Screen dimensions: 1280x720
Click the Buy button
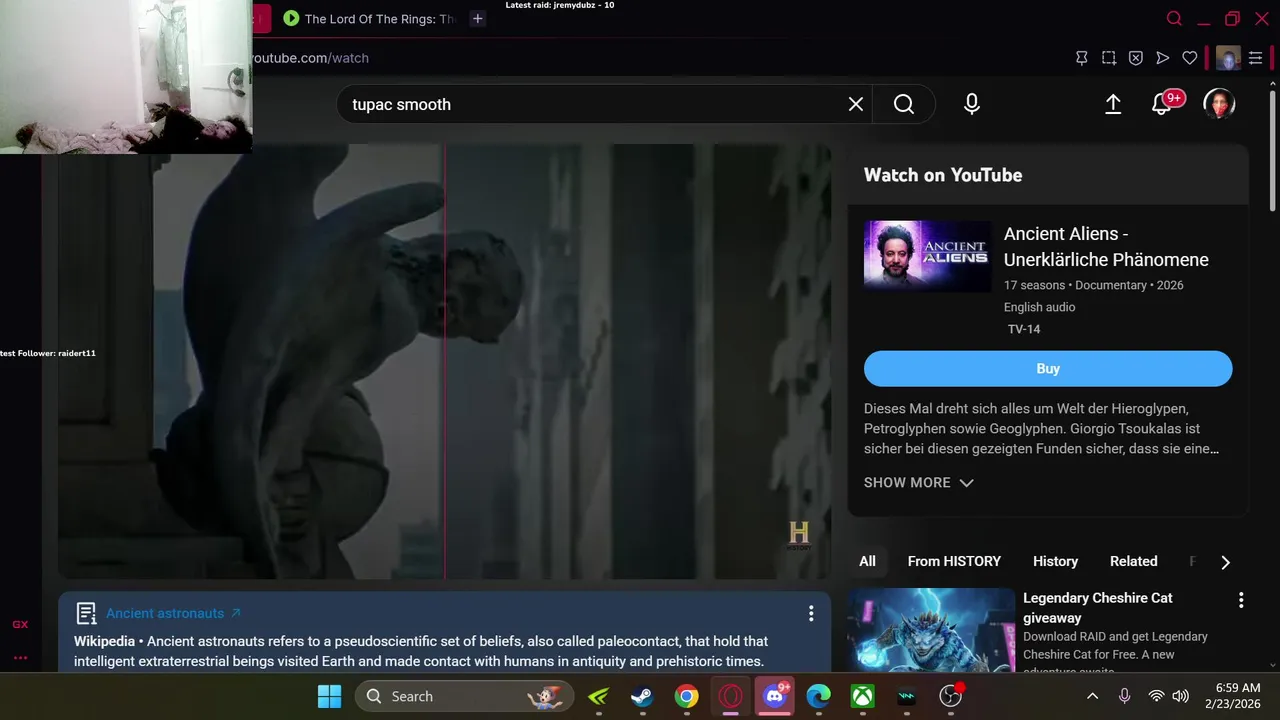tap(1048, 369)
